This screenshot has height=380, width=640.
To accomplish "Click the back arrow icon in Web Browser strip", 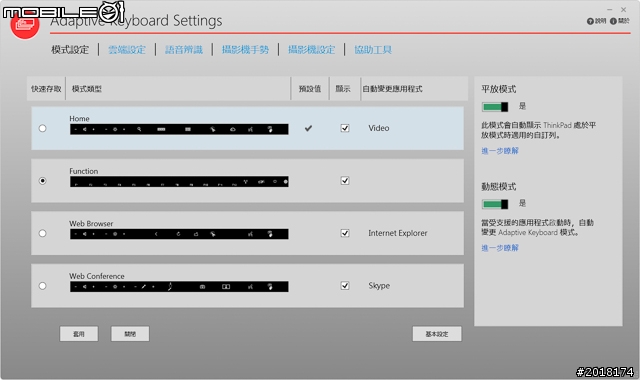I will [156, 234].
